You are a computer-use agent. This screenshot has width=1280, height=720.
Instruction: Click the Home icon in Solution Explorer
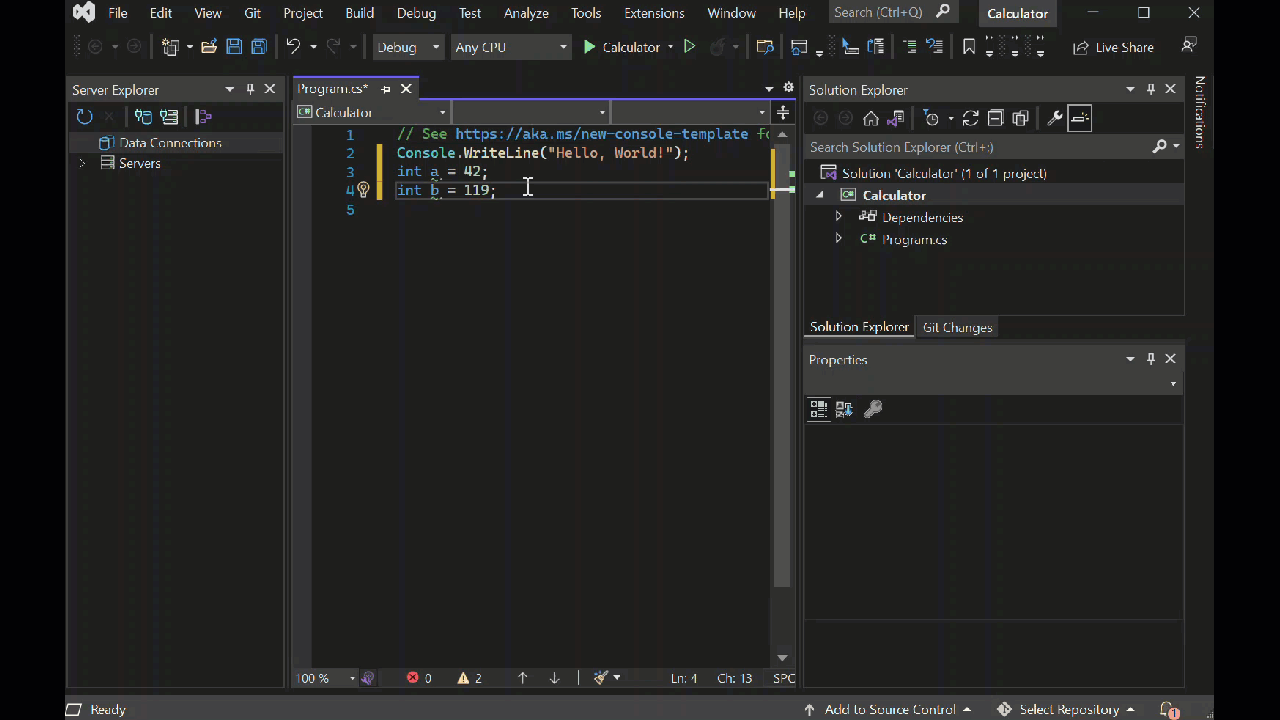pos(870,118)
